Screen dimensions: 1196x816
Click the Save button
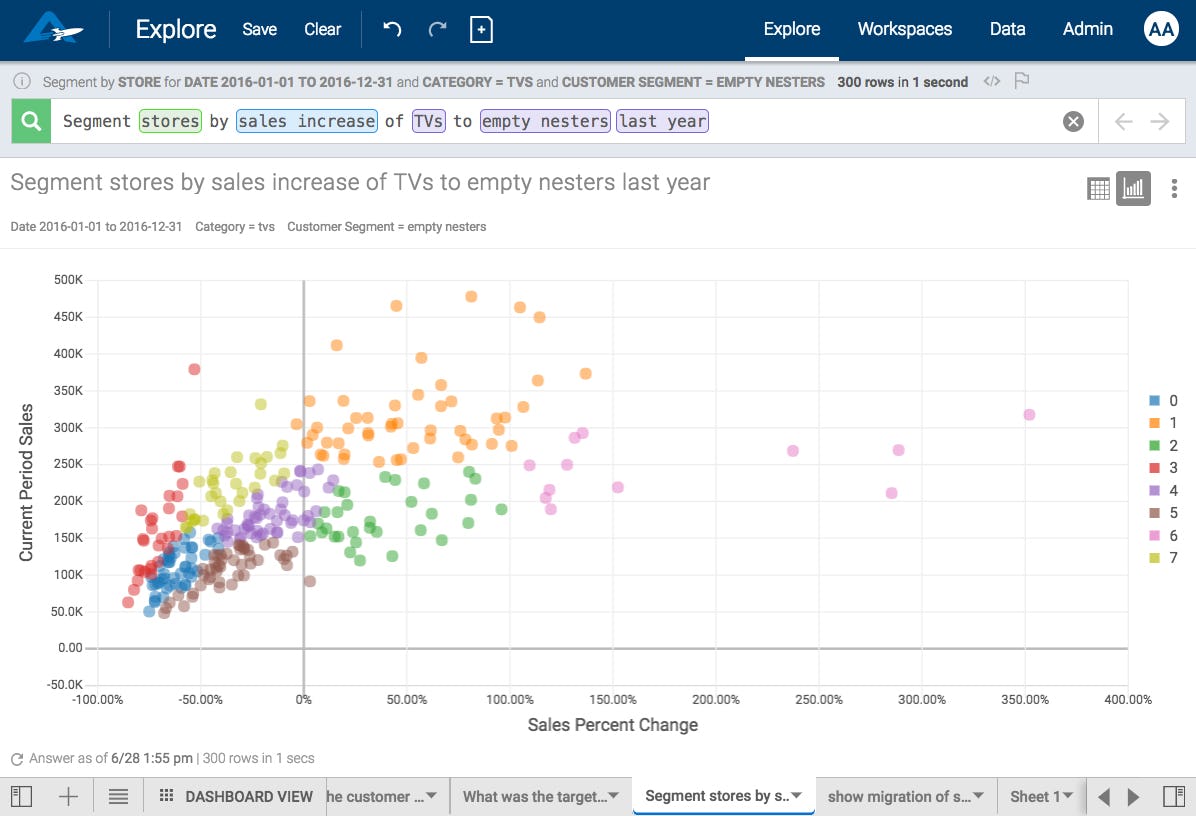[x=259, y=29]
